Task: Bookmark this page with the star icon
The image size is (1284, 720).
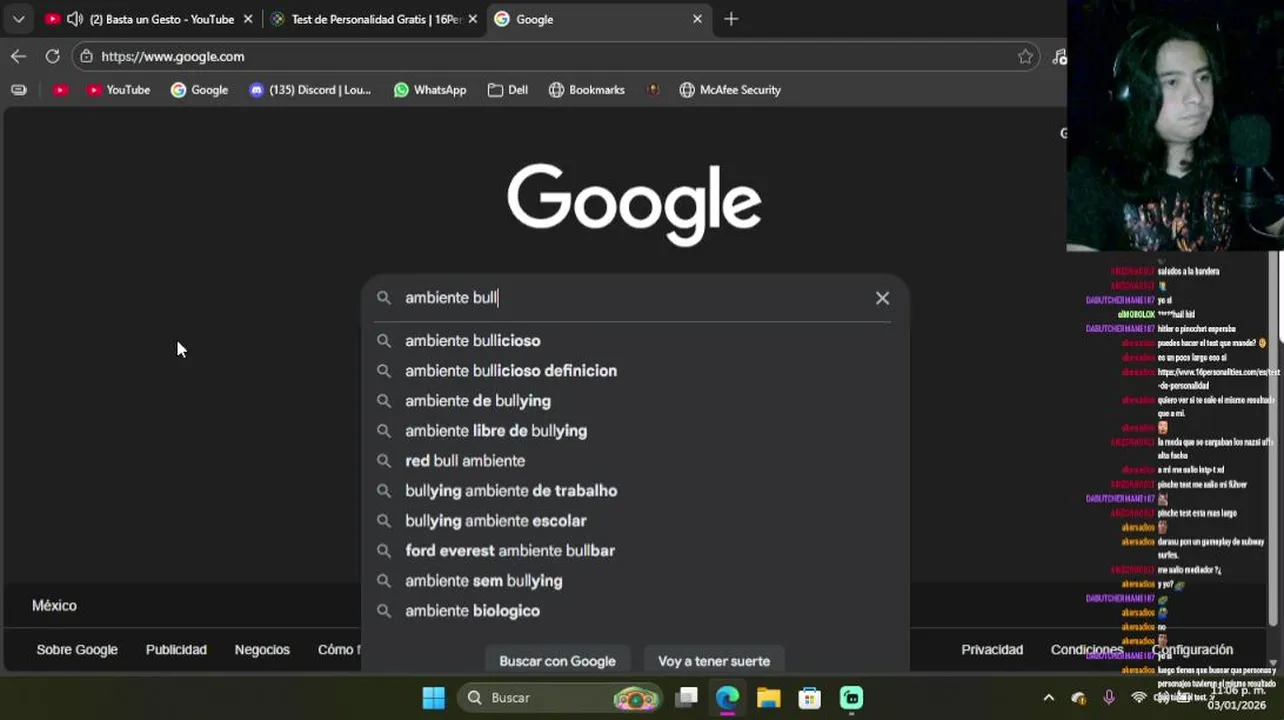Action: point(1025,57)
